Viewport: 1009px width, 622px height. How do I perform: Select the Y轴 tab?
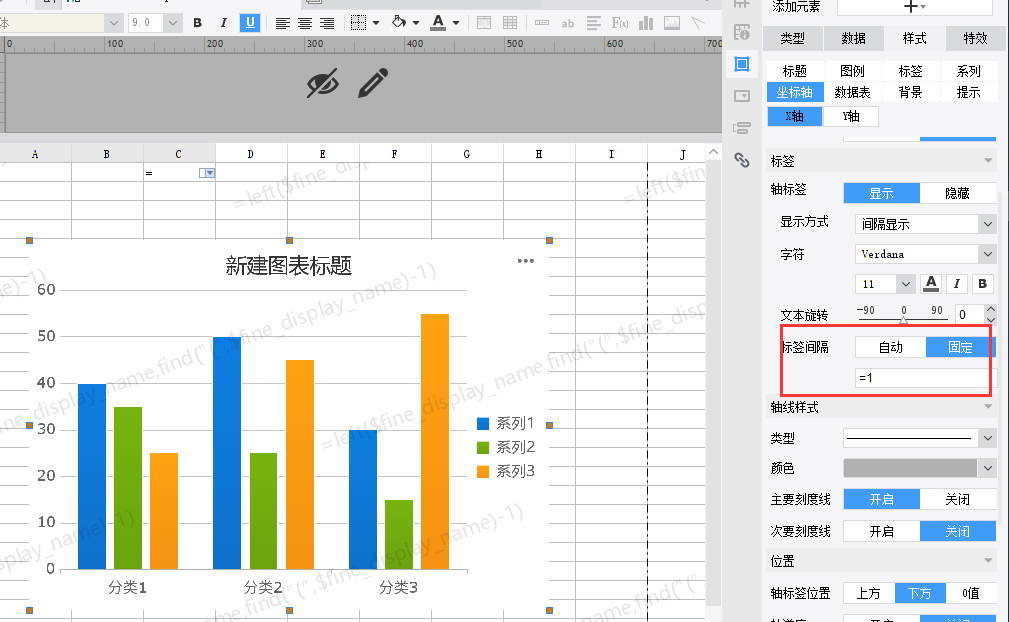851,116
